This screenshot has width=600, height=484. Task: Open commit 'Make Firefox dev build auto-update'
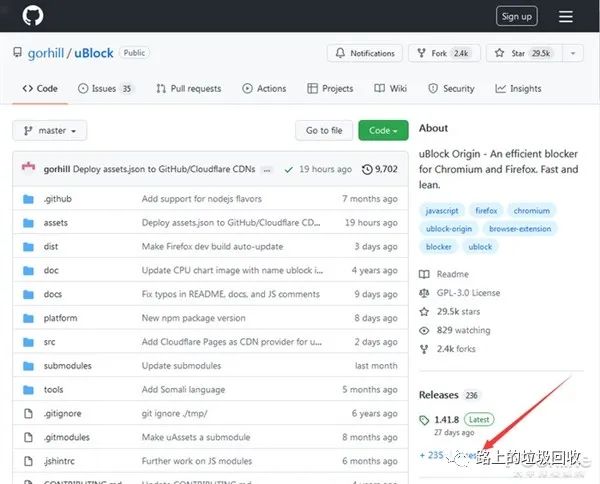click(x=212, y=246)
